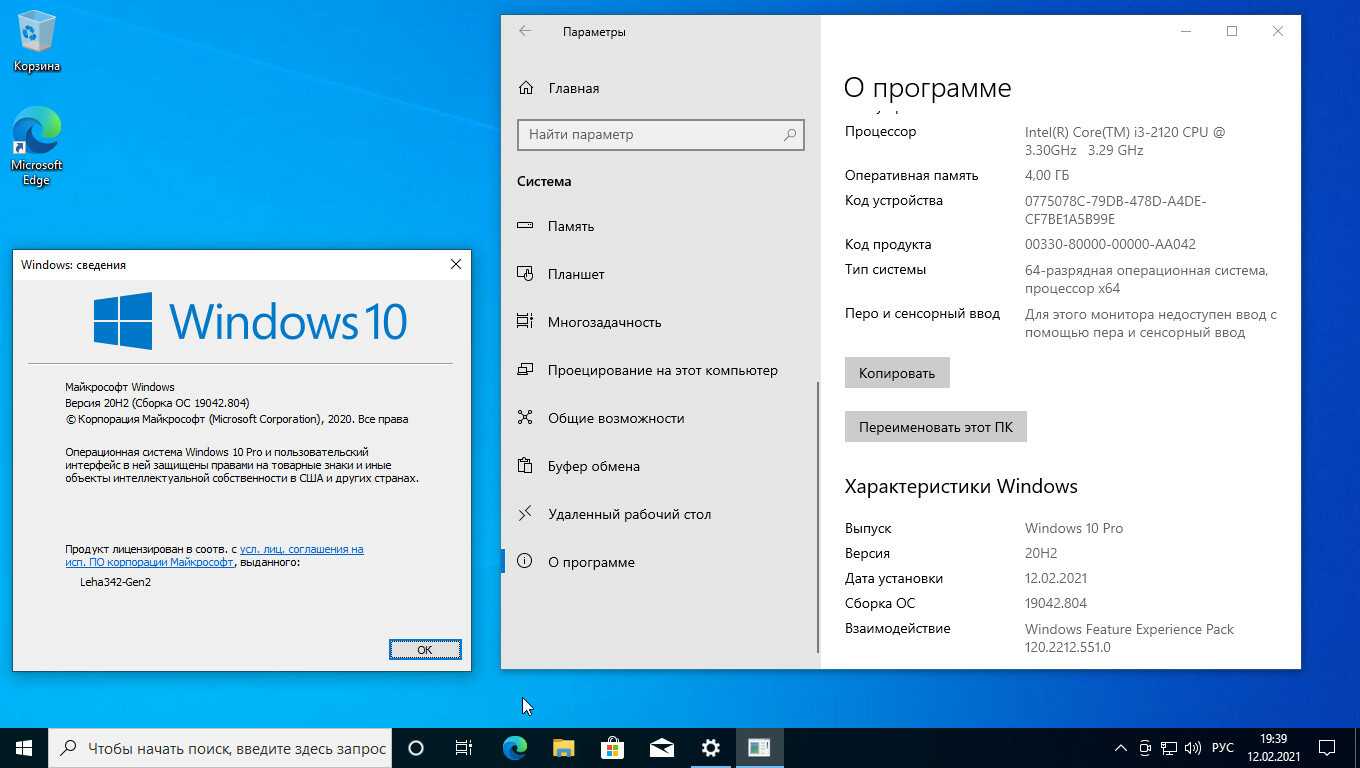
Task: Launch Microsoft Edge from the desktop shortcut
Action: (x=37, y=147)
